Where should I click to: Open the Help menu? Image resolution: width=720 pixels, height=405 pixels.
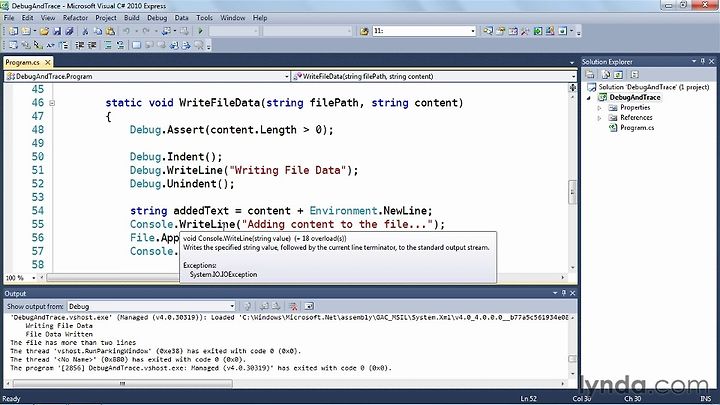(260, 17)
